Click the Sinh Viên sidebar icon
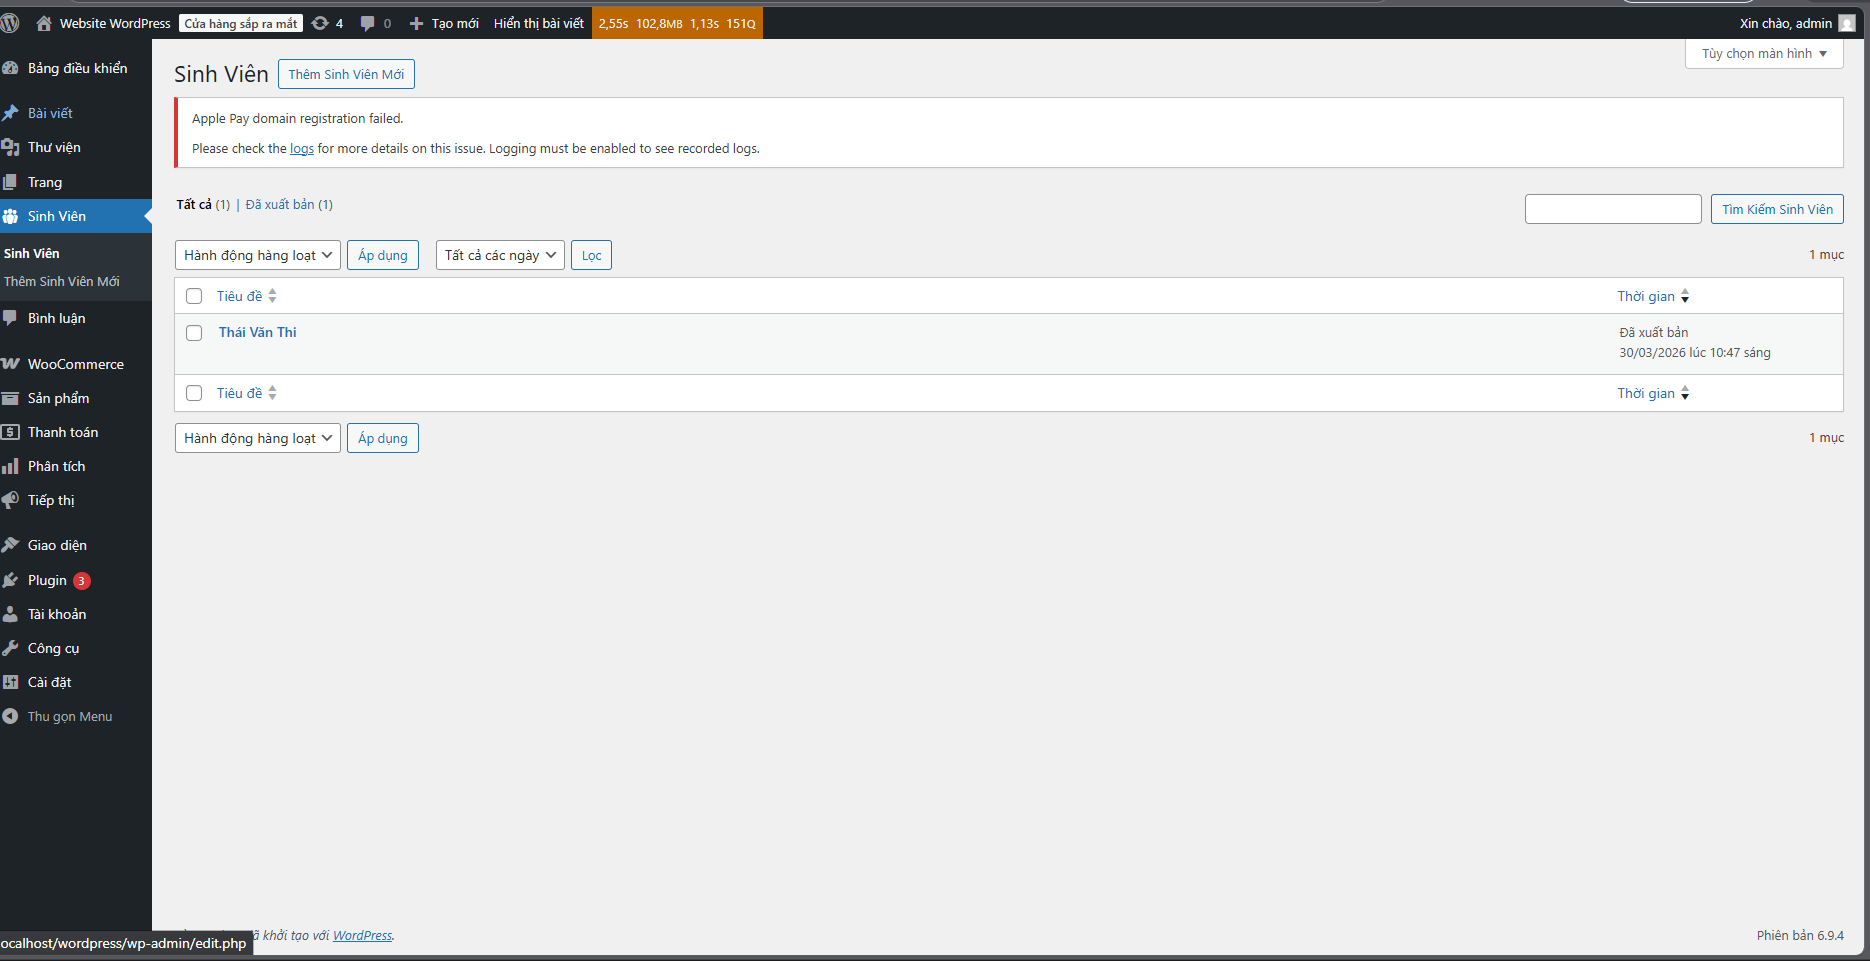 (x=10, y=216)
